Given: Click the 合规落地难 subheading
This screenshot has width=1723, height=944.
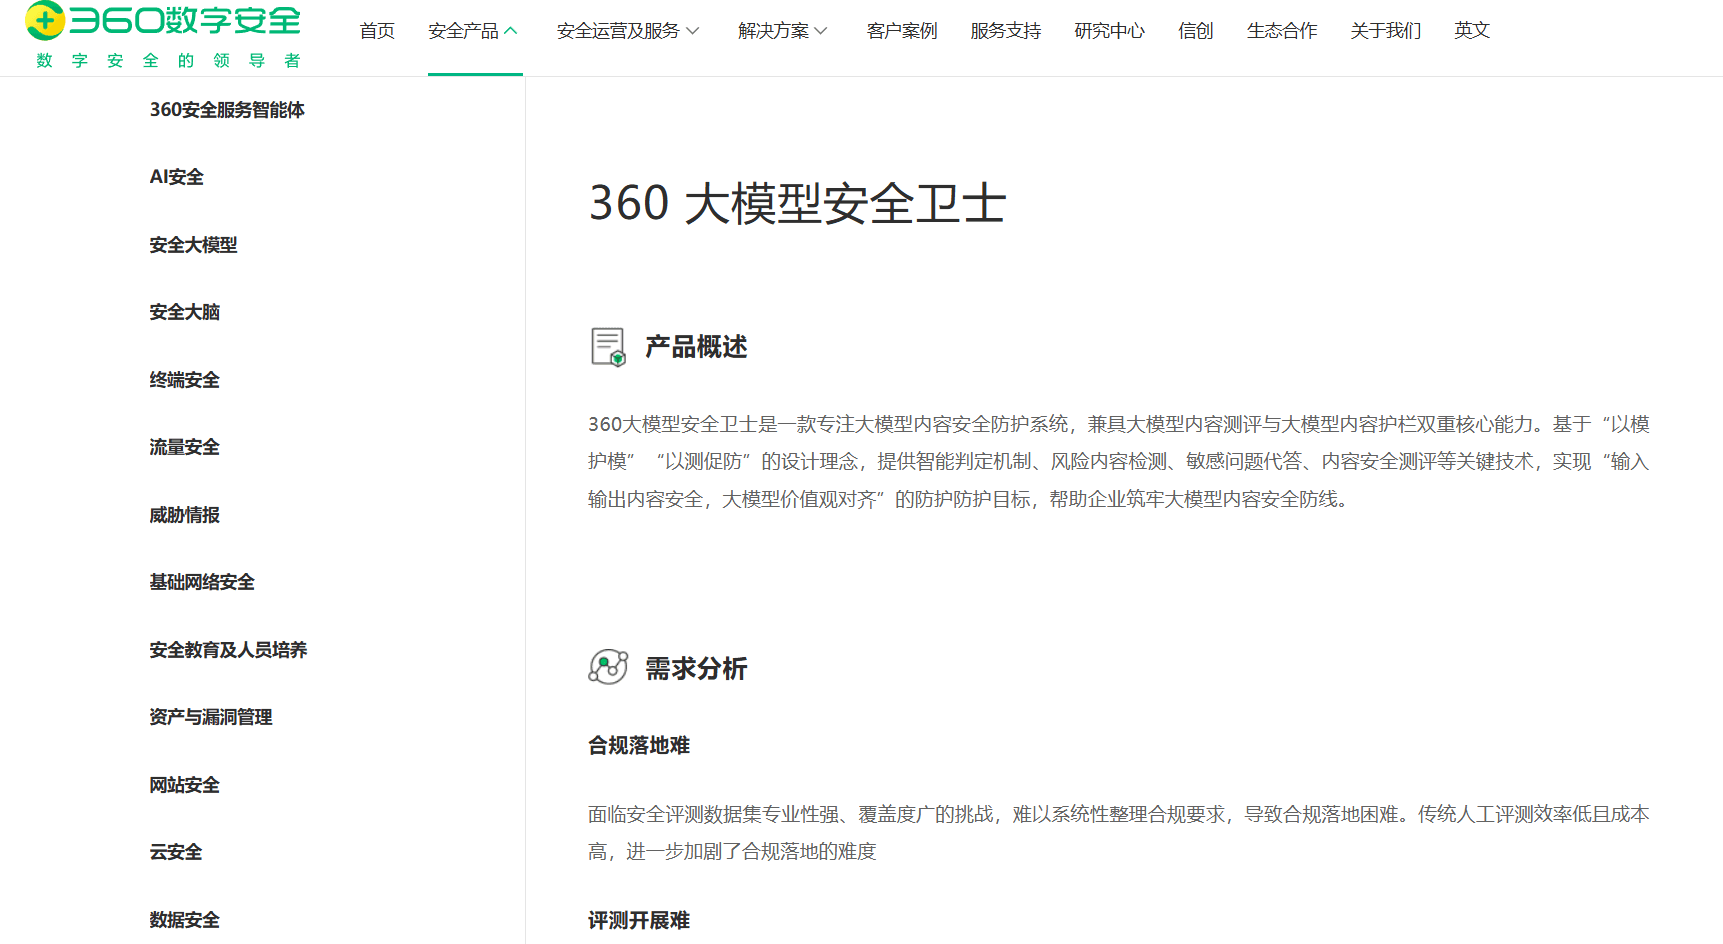Looking at the screenshot, I should pyautogui.click(x=639, y=745).
